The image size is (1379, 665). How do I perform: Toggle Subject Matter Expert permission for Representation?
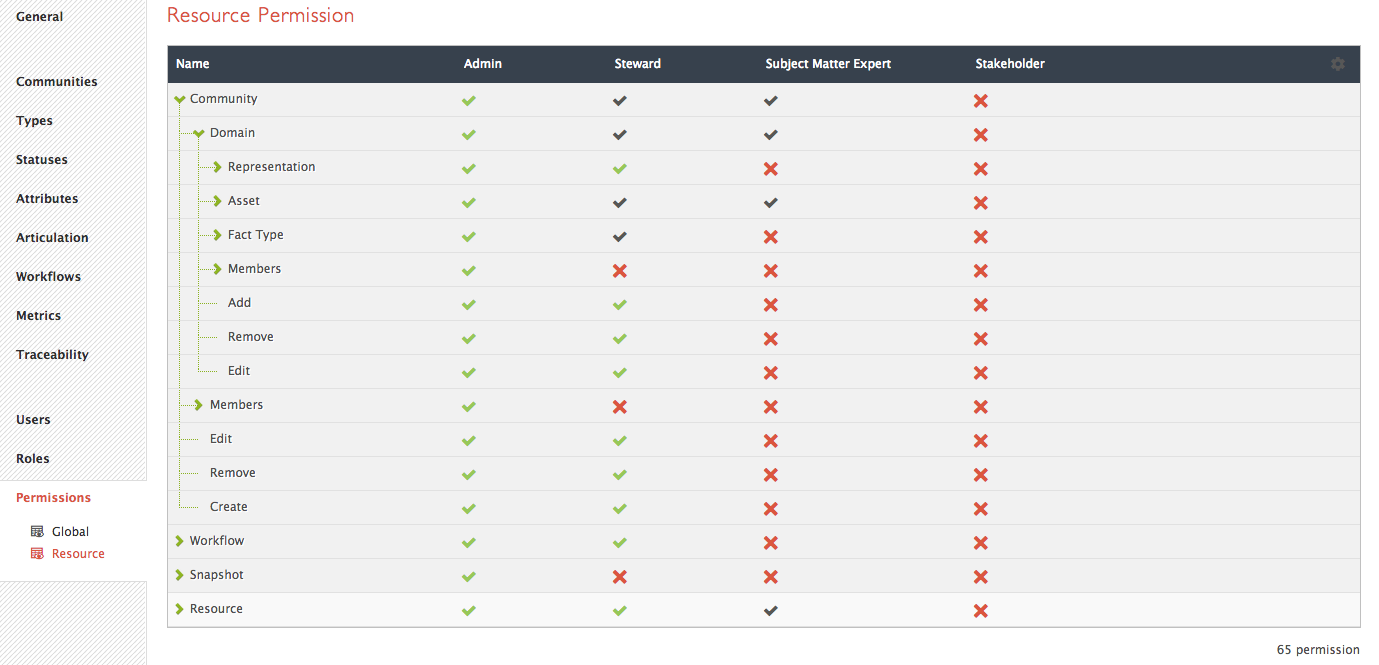tap(771, 168)
